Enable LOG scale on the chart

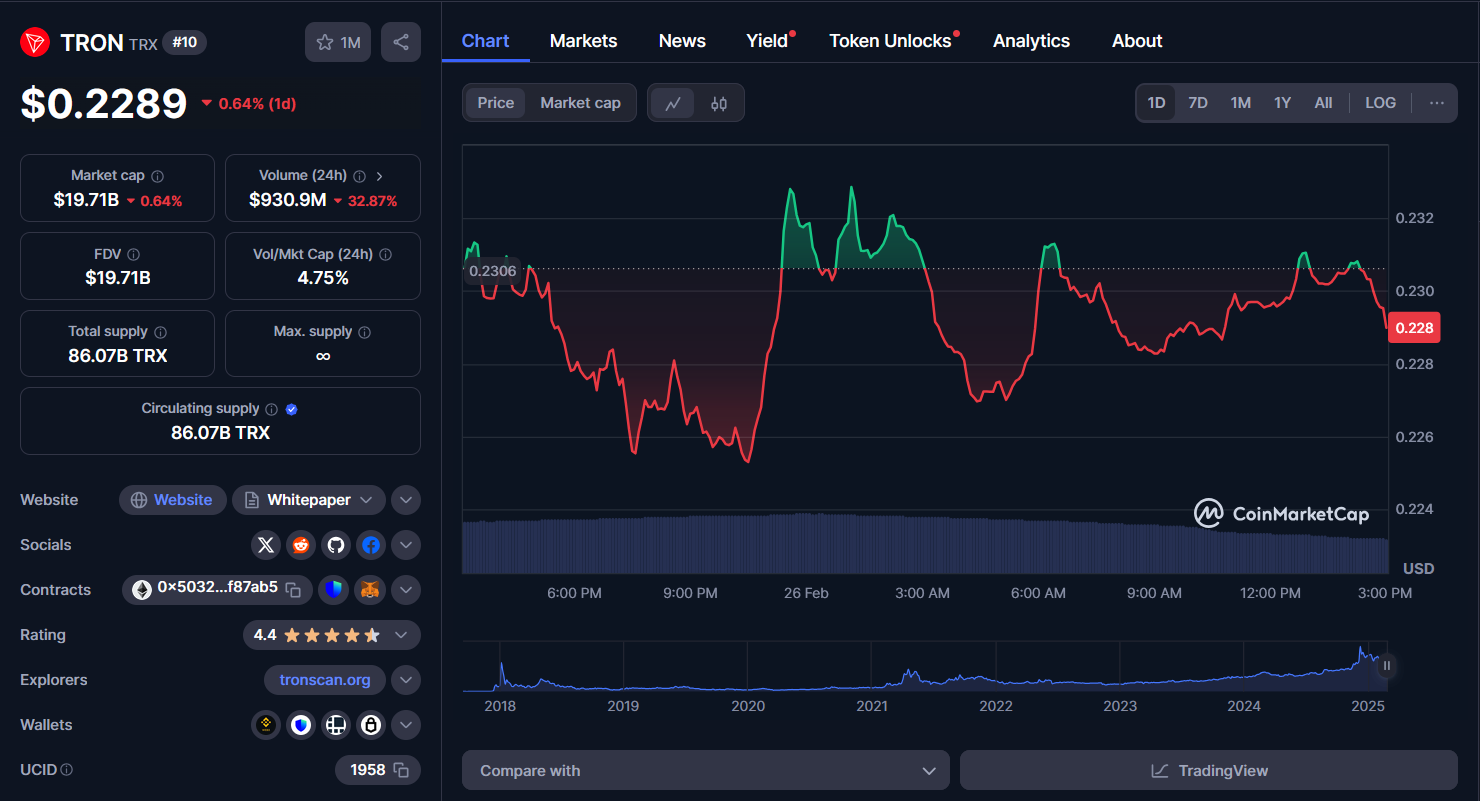pyautogui.click(x=1380, y=102)
